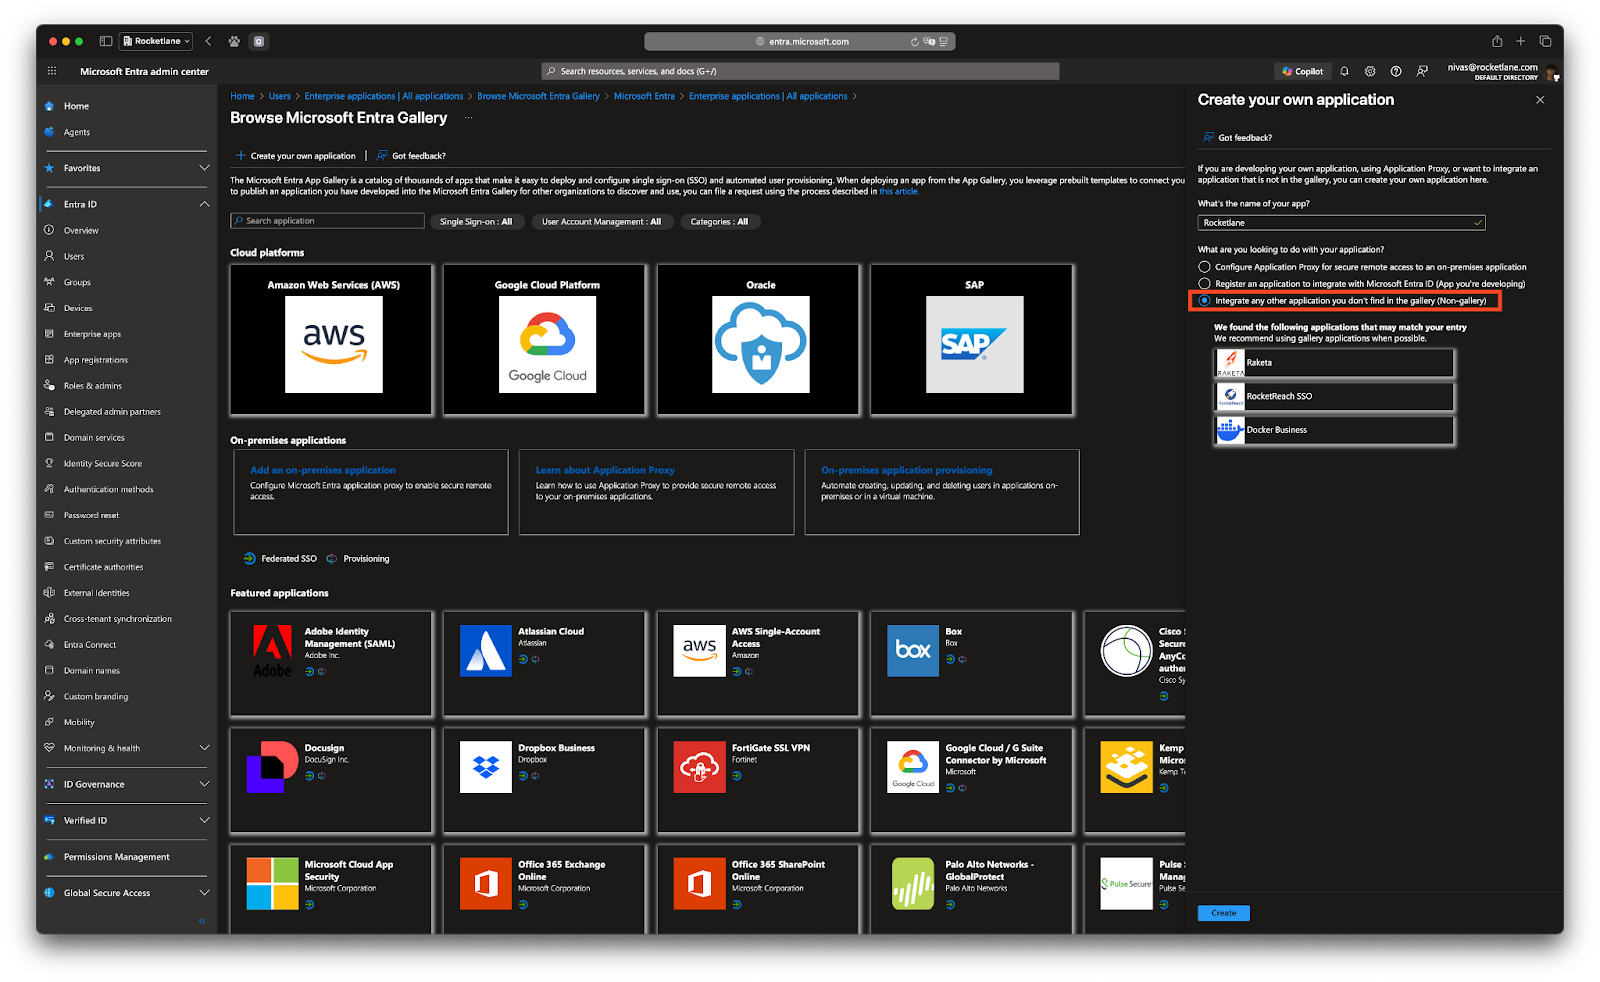Click the app name field containing Rocketlane
Image resolution: width=1600 pixels, height=982 pixels.
(1341, 223)
